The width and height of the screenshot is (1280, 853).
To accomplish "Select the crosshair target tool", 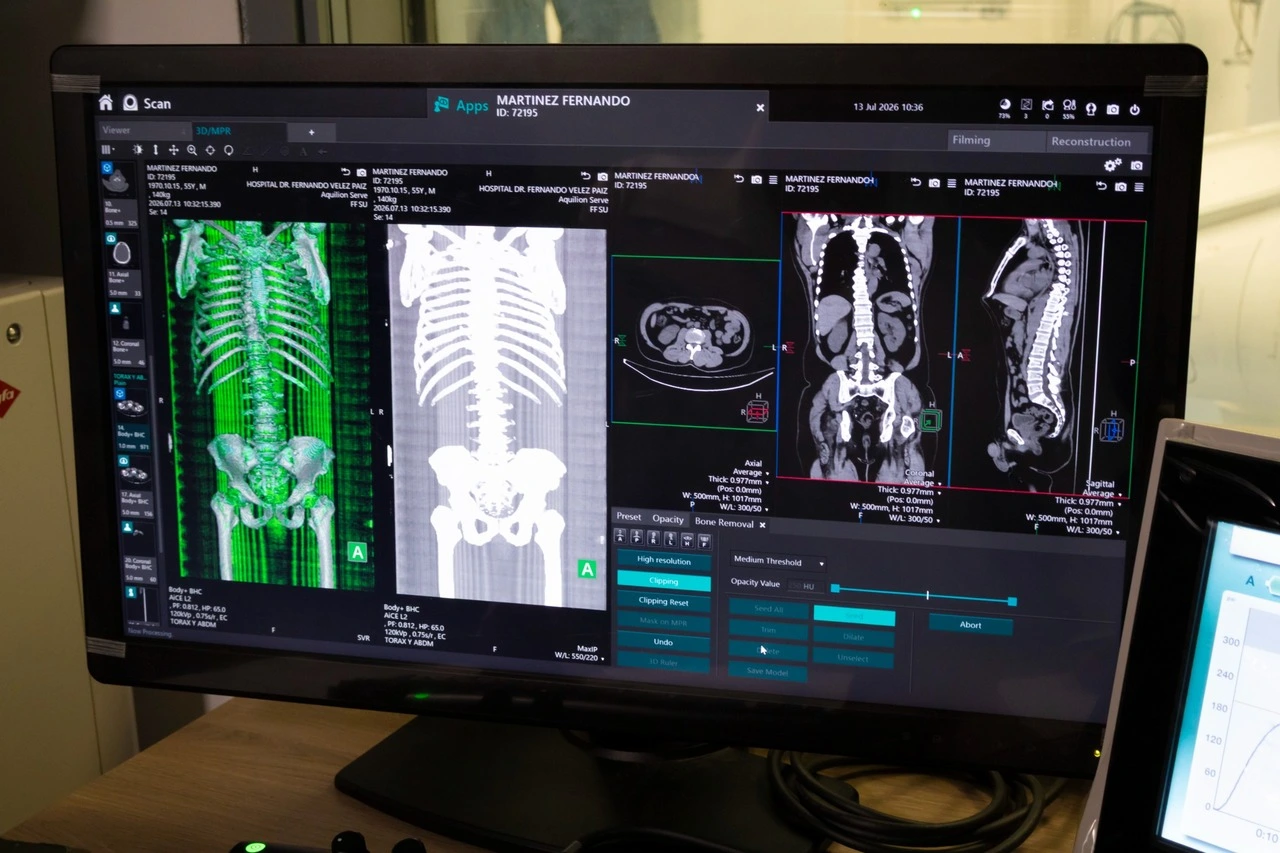I will (x=210, y=150).
